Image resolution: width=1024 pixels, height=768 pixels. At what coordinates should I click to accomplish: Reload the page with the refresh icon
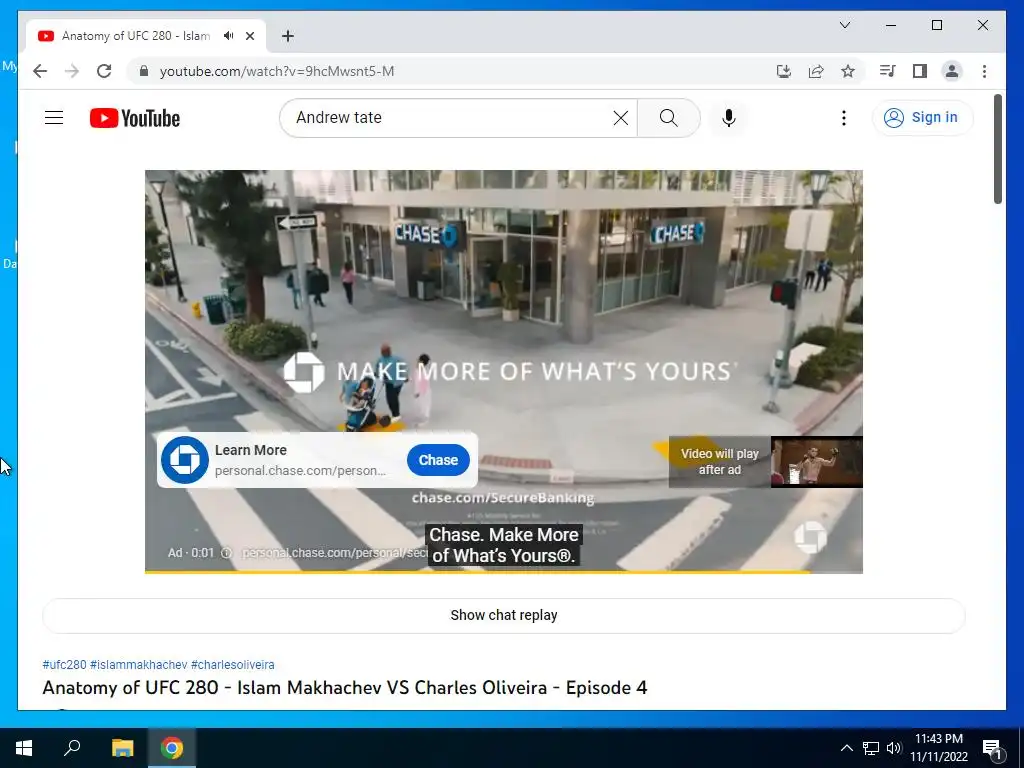coord(104,71)
